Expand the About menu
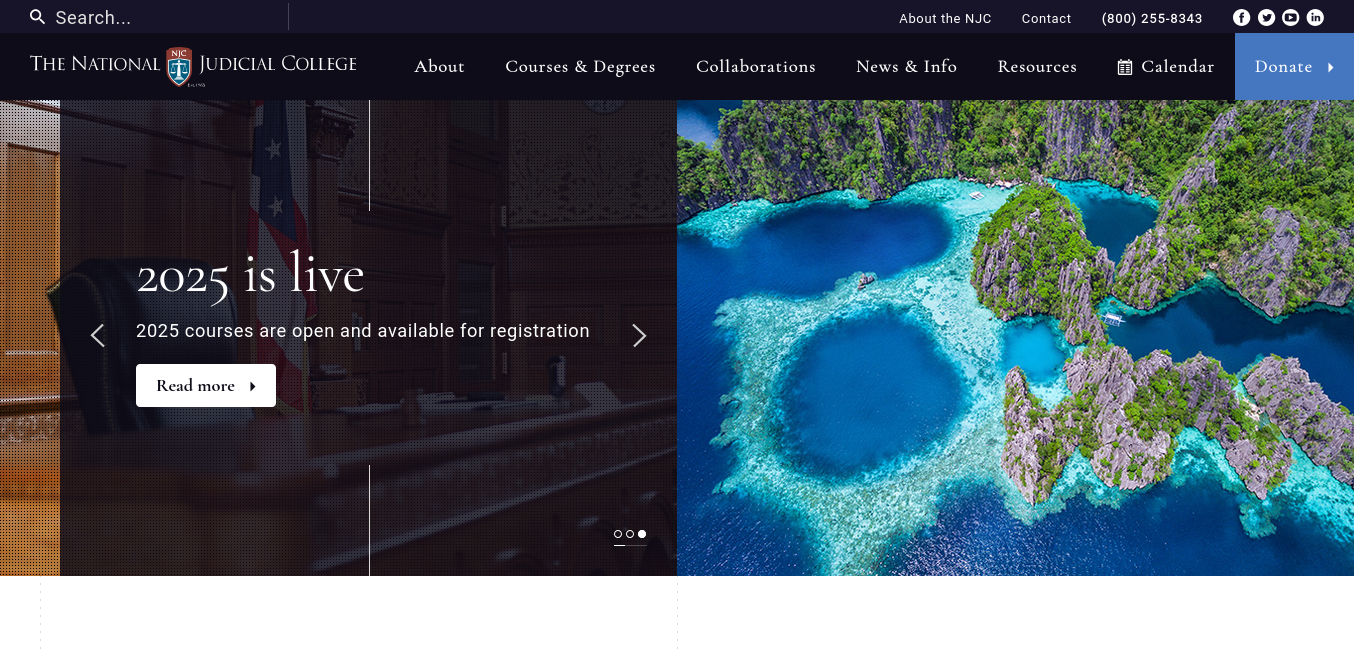Viewport: 1366px width, 651px height. tap(439, 67)
